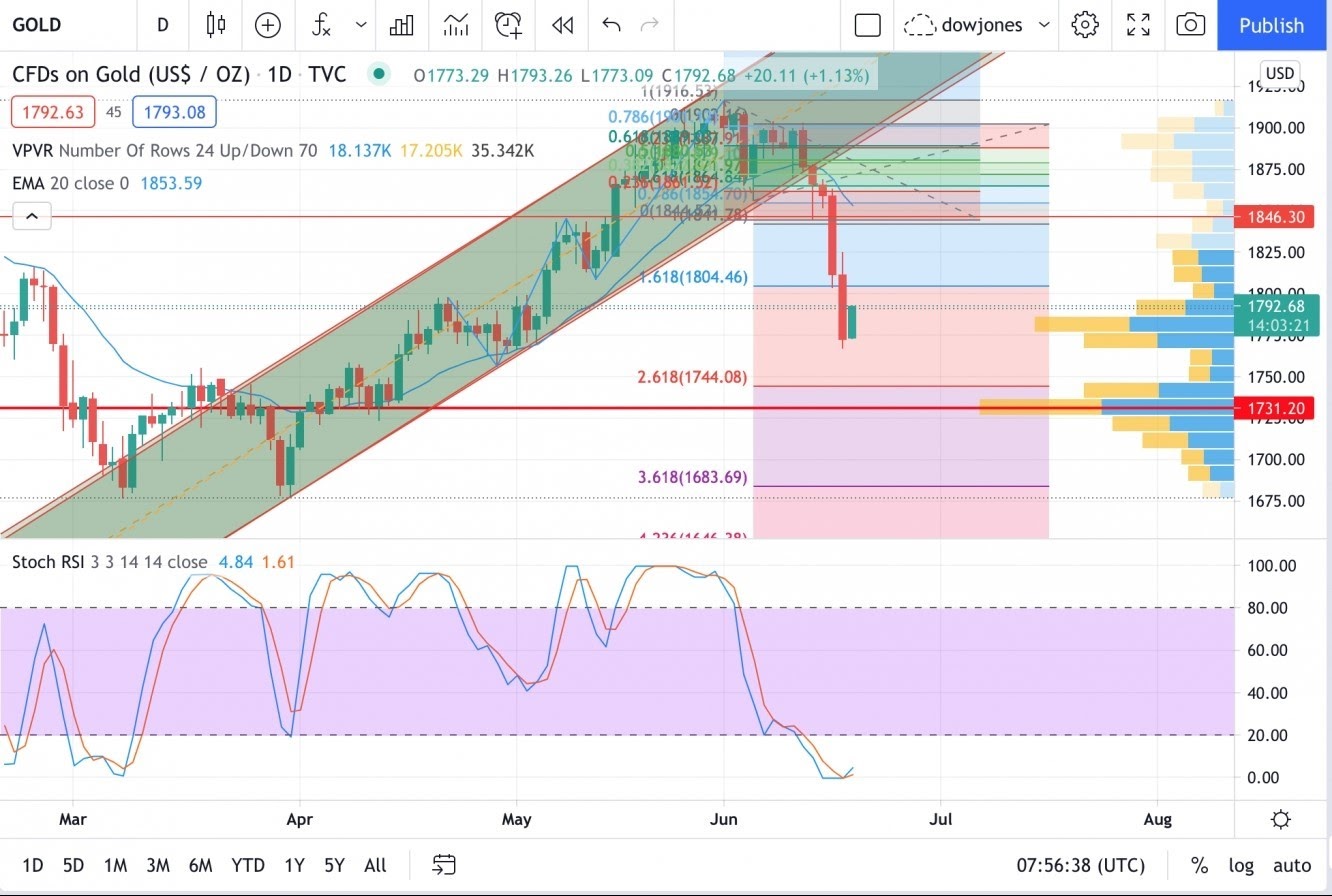Create an alert with the alarm clock icon
The width and height of the screenshot is (1332, 896).
coord(509,25)
